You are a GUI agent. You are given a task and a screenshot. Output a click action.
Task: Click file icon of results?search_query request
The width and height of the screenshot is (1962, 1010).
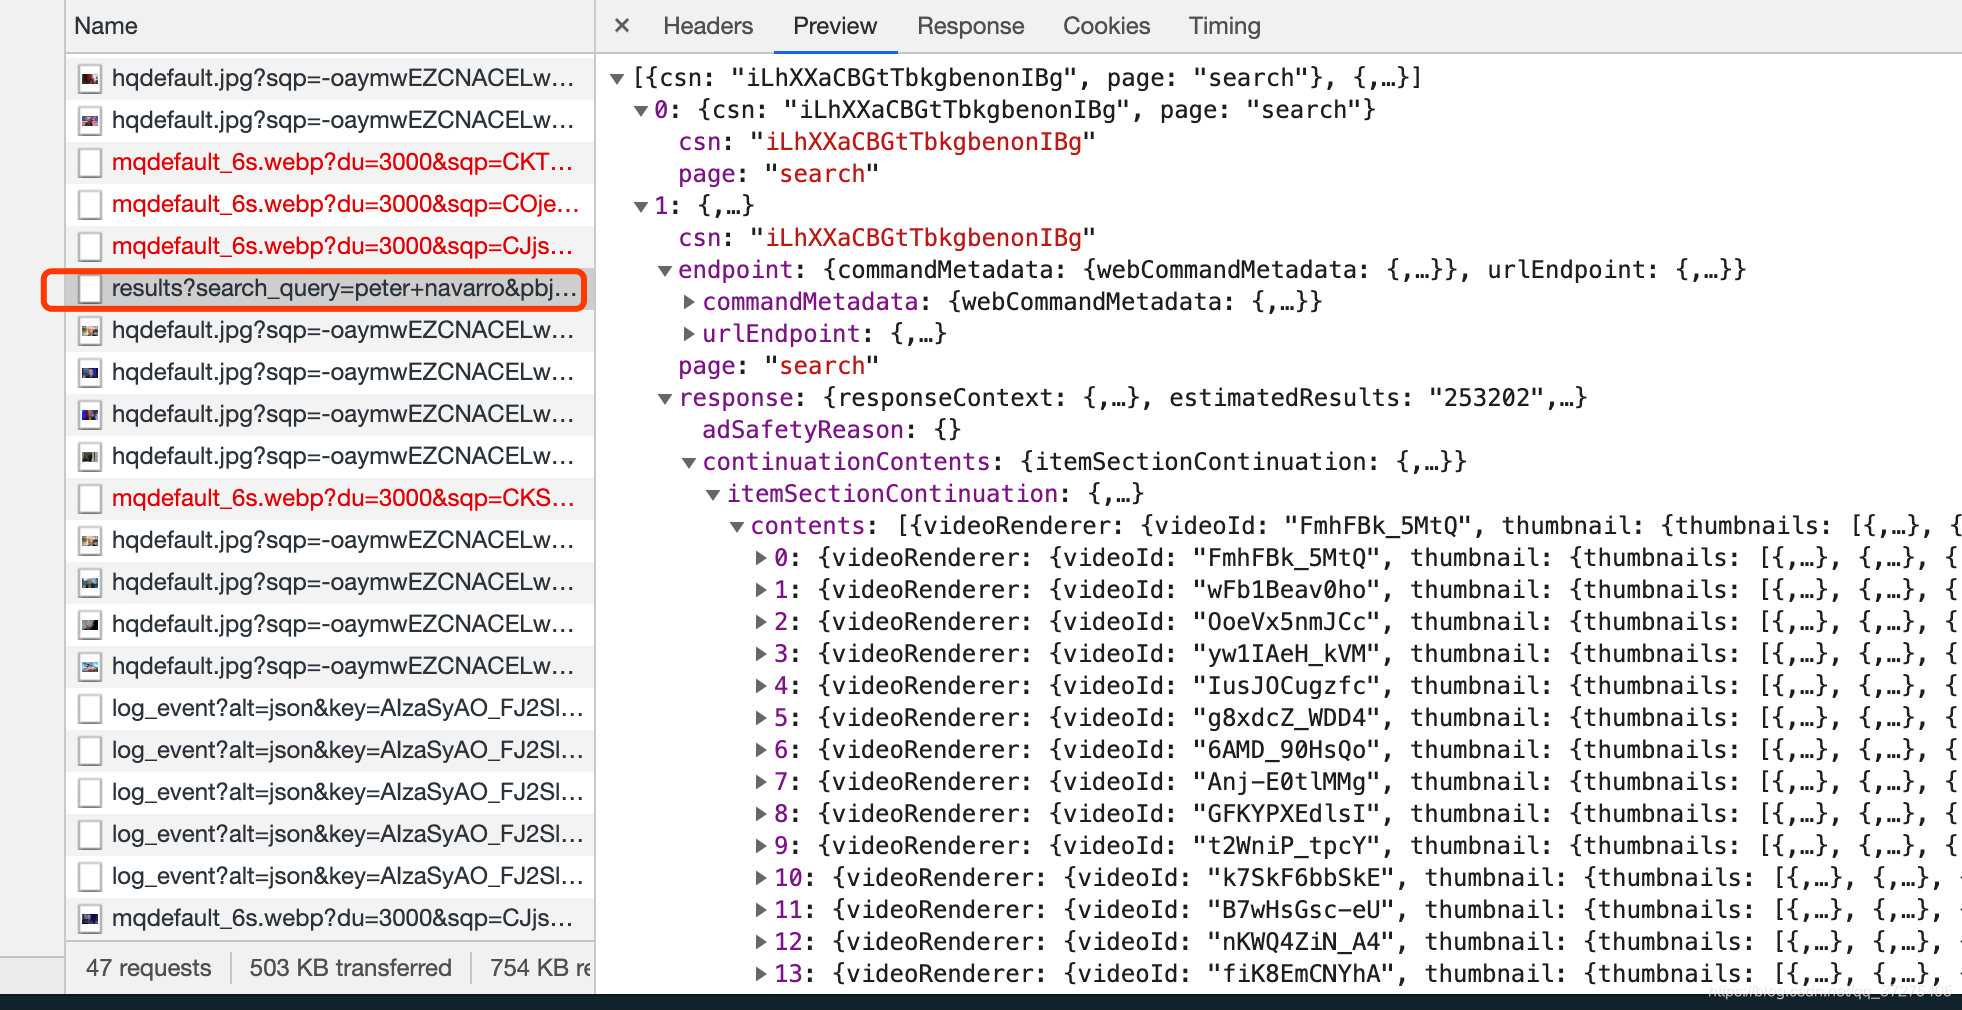click(x=90, y=289)
